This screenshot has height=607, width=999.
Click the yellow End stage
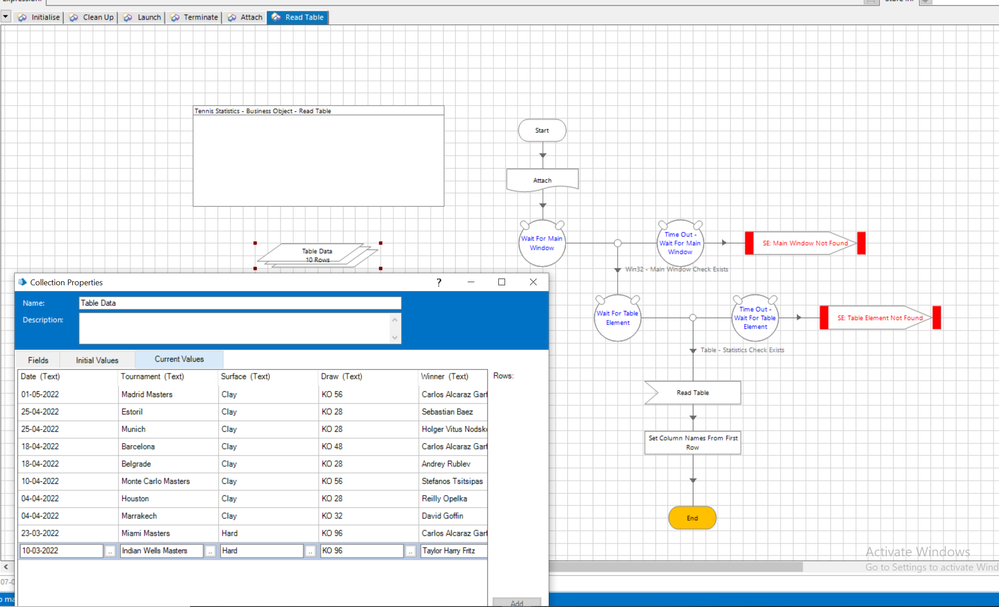tap(692, 518)
